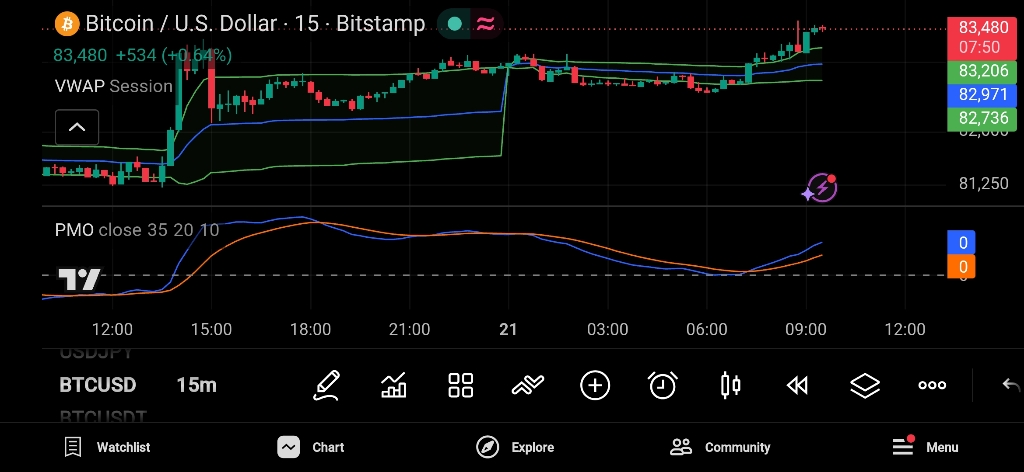Viewport: 1024px width, 472px height.
Task: Tap the green 82,736 lower band label
Action: pyautogui.click(x=982, y=118)
